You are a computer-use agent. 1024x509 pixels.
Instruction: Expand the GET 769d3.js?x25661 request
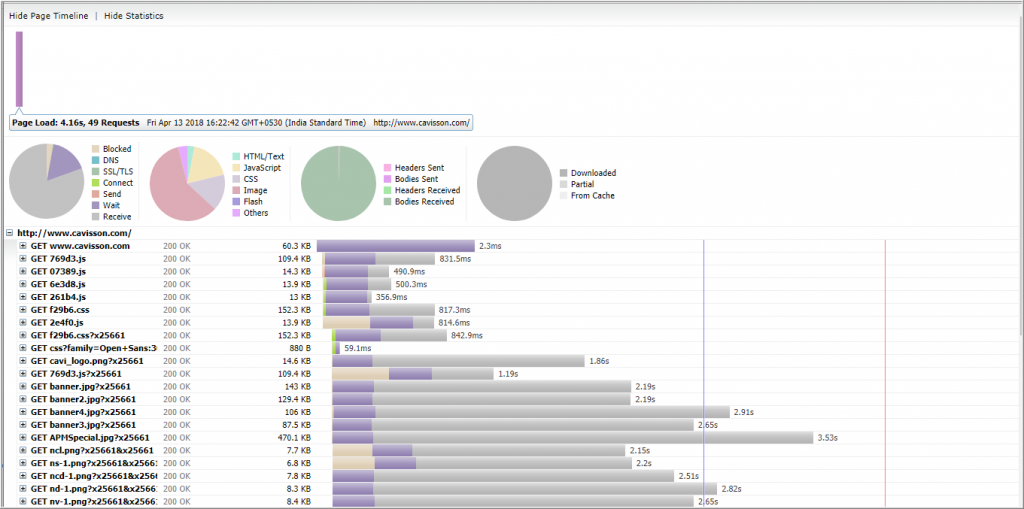(x=23, y=374)
